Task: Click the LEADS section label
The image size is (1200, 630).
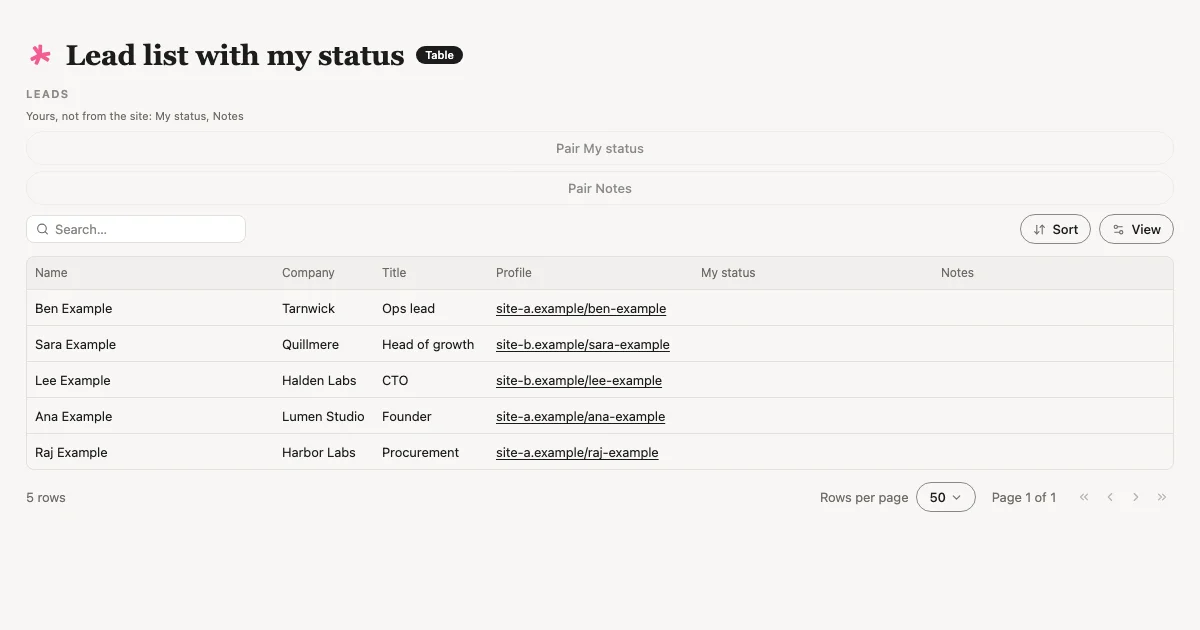Action: click(x=47, y=94)
